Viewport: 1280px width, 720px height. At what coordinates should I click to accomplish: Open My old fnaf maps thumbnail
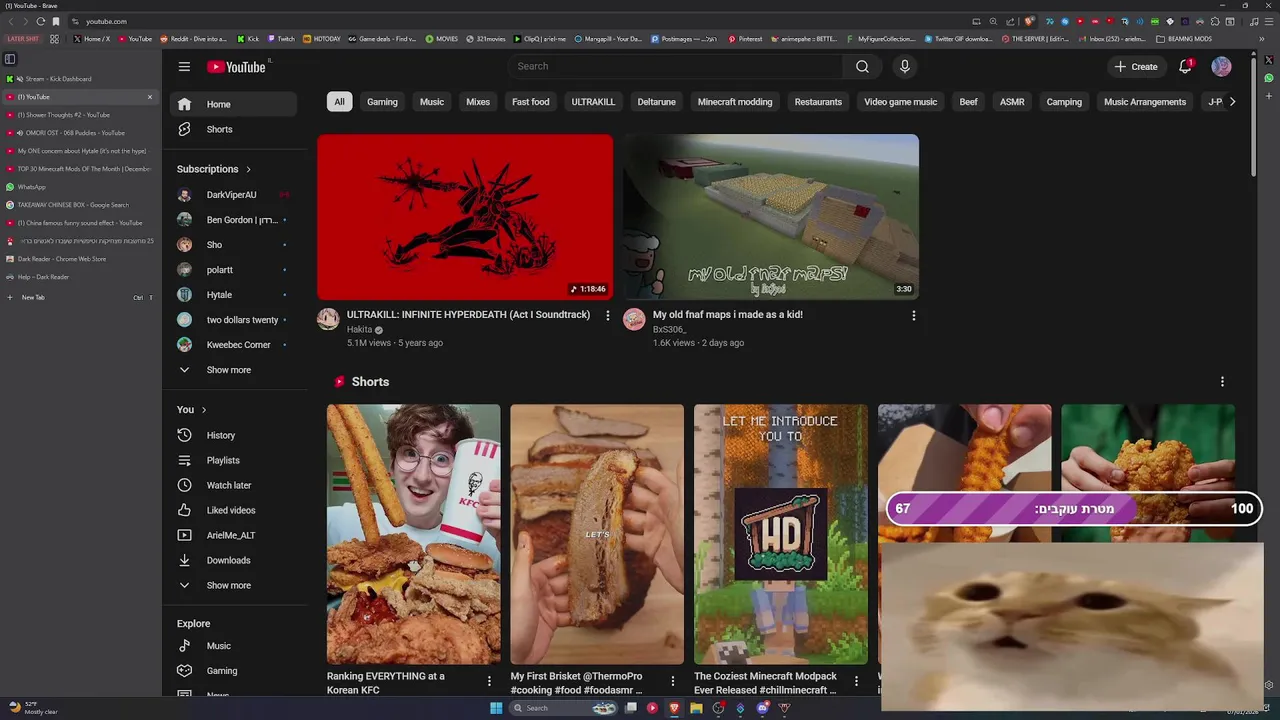771,217
